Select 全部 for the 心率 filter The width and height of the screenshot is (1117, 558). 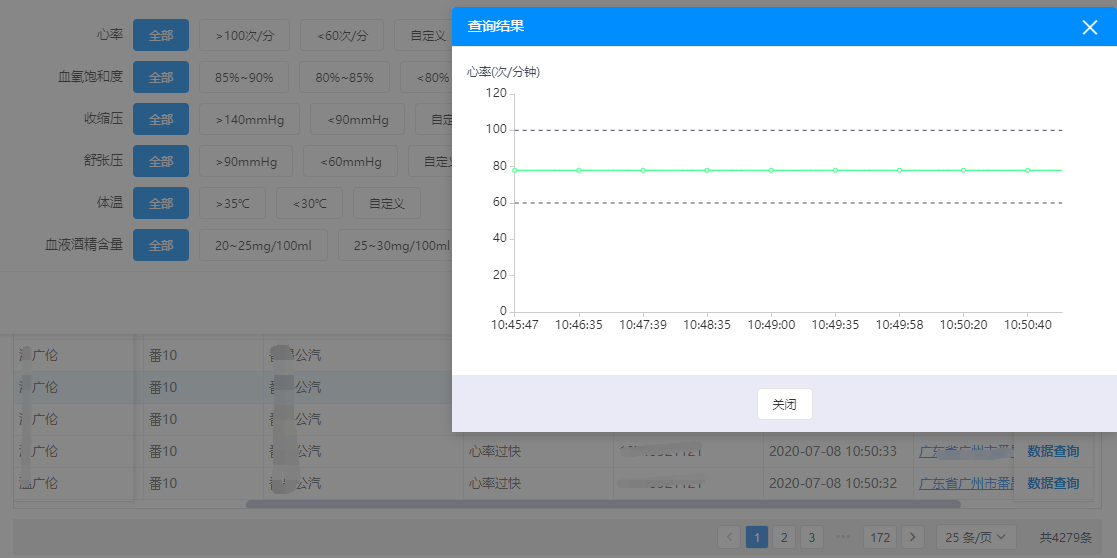pos(161,35)
